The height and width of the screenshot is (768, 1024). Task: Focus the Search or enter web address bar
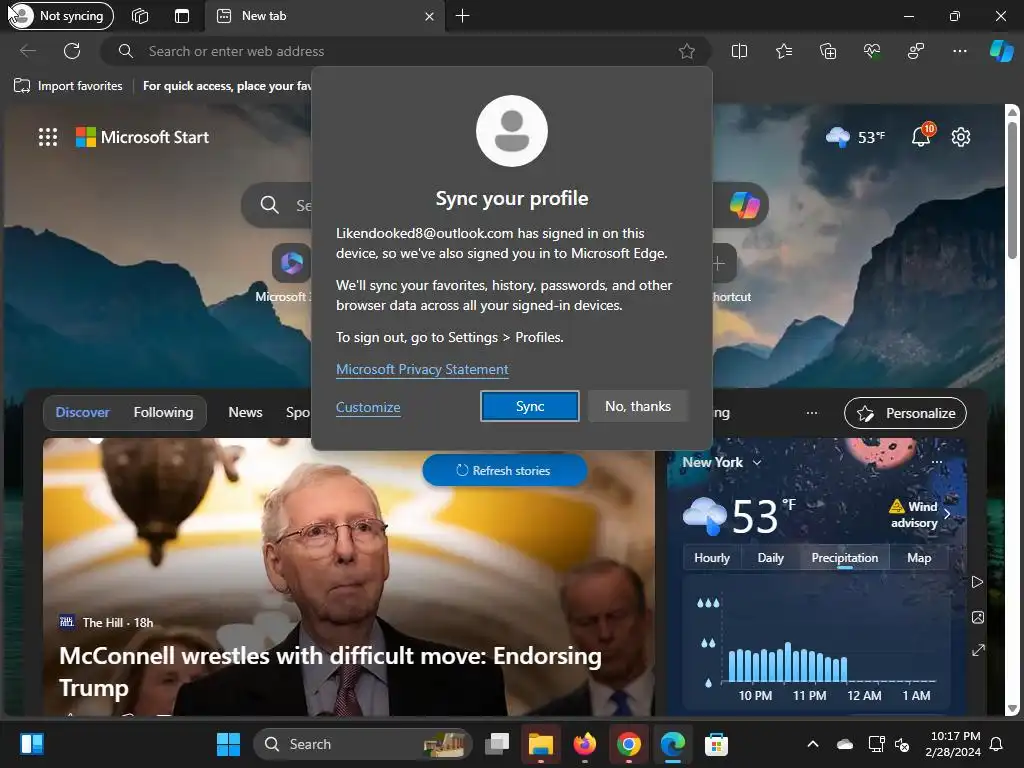click(405, 51)
